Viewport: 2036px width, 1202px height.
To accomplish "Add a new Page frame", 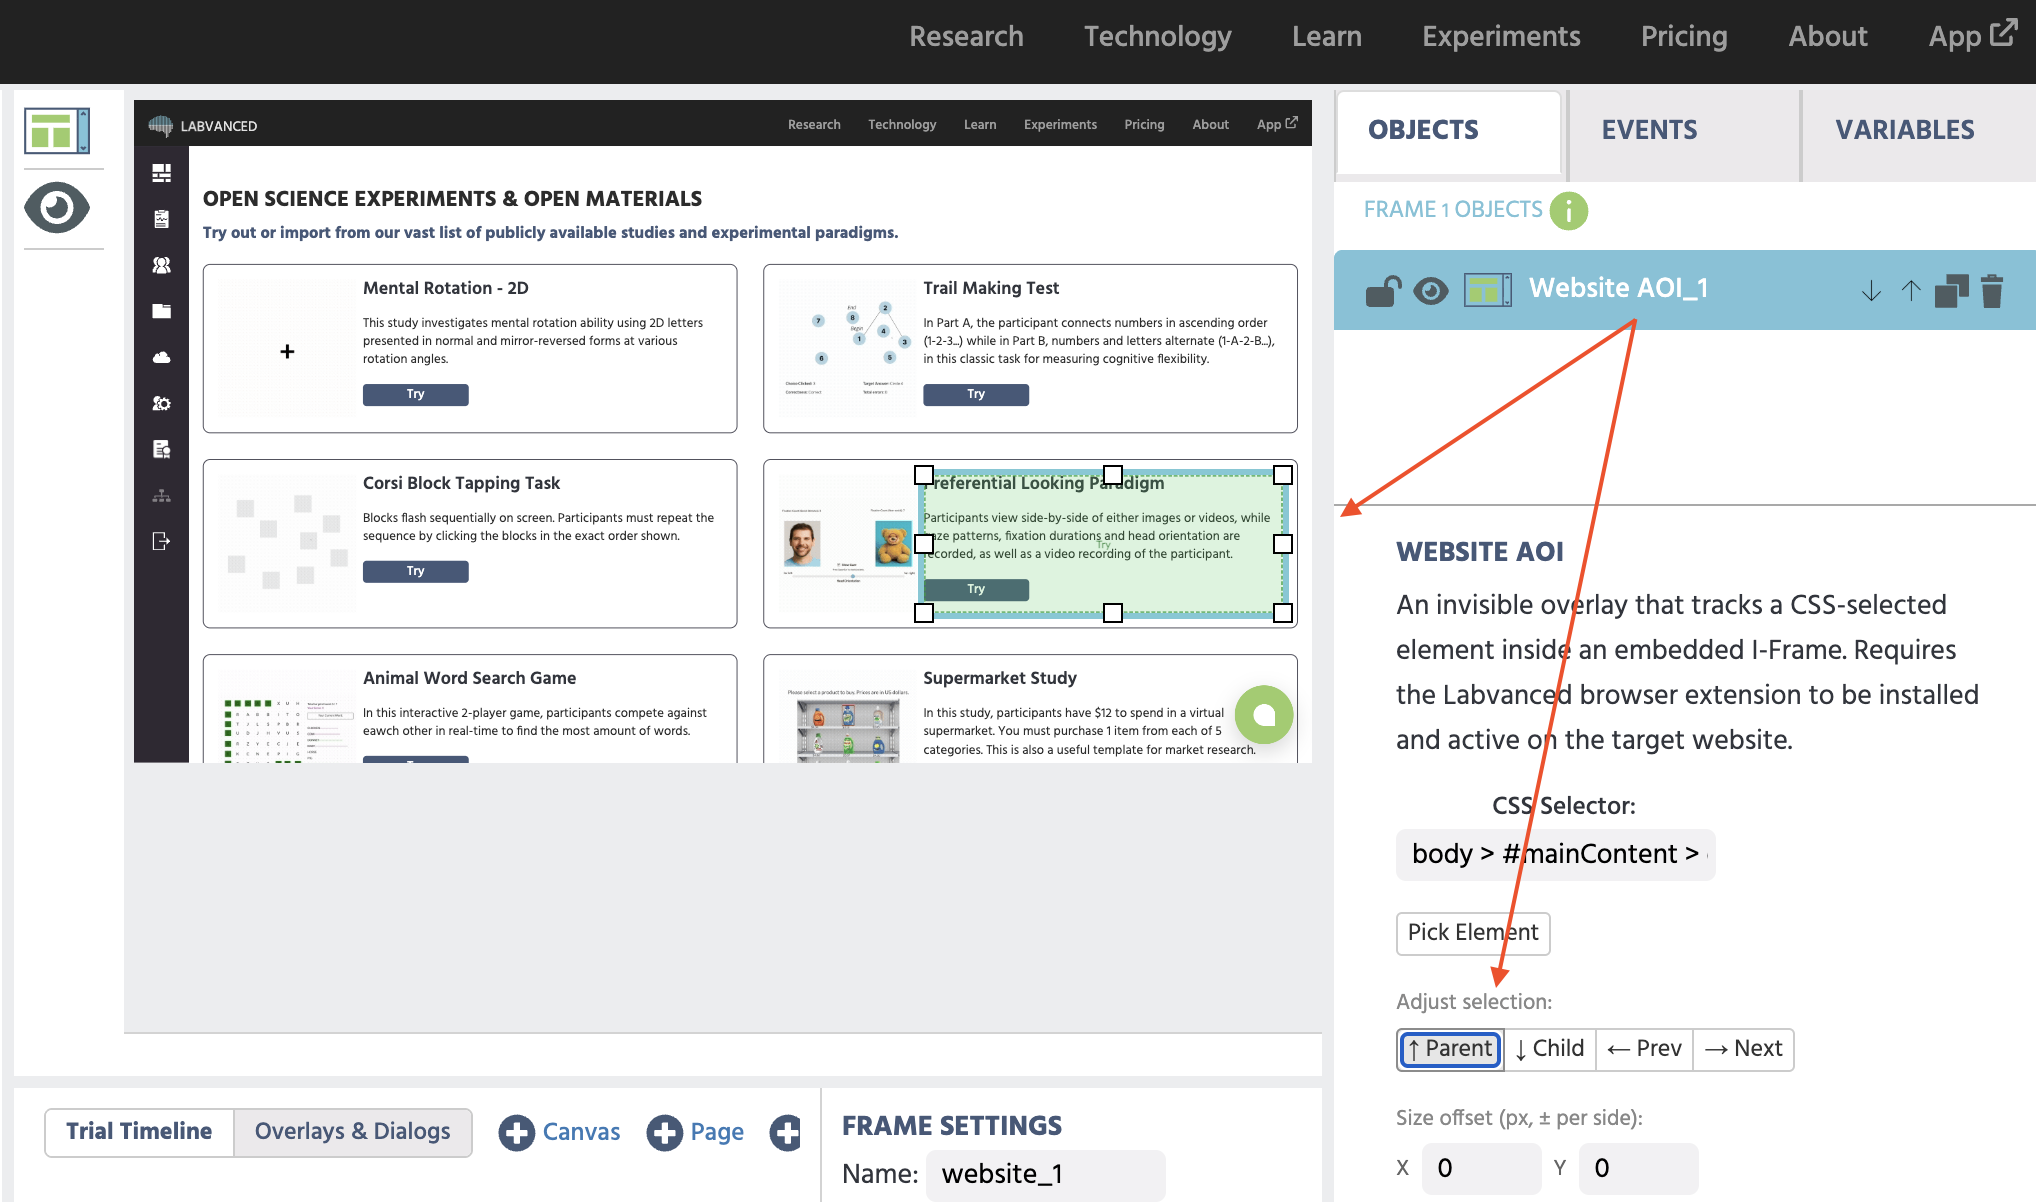I will pos(696,1132).
